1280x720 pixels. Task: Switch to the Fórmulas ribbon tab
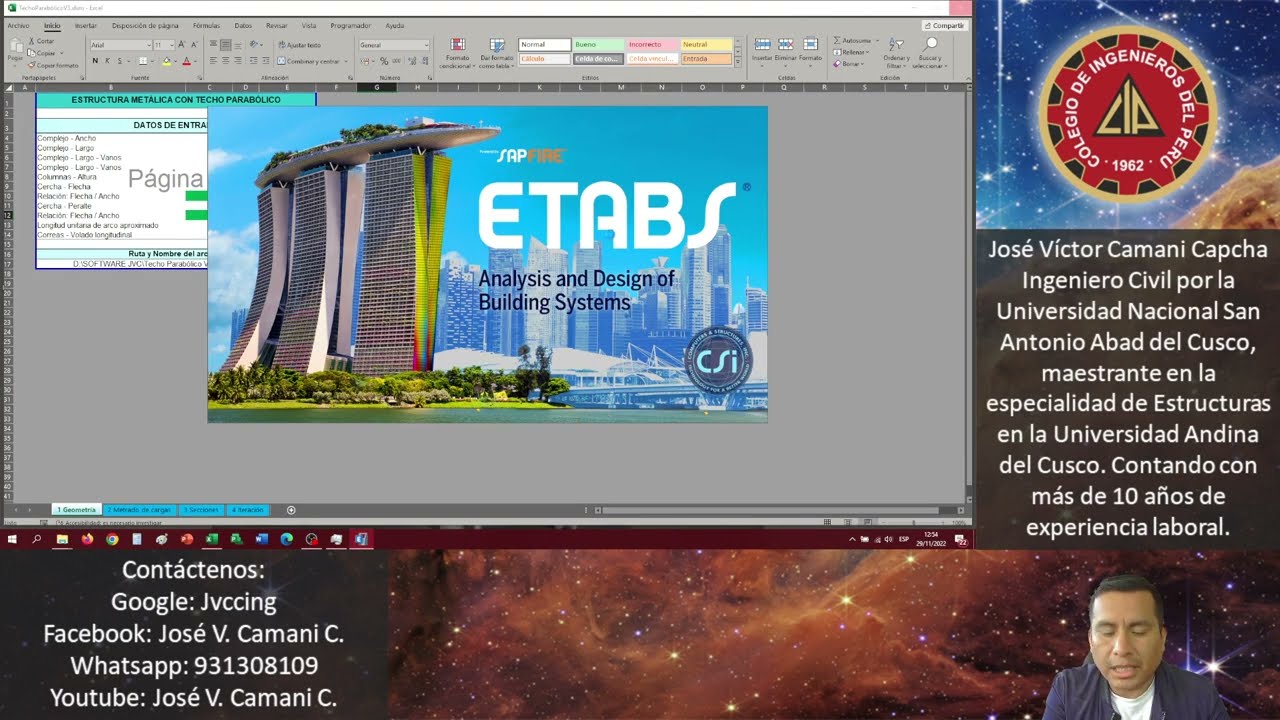click(x=206, y=26)
